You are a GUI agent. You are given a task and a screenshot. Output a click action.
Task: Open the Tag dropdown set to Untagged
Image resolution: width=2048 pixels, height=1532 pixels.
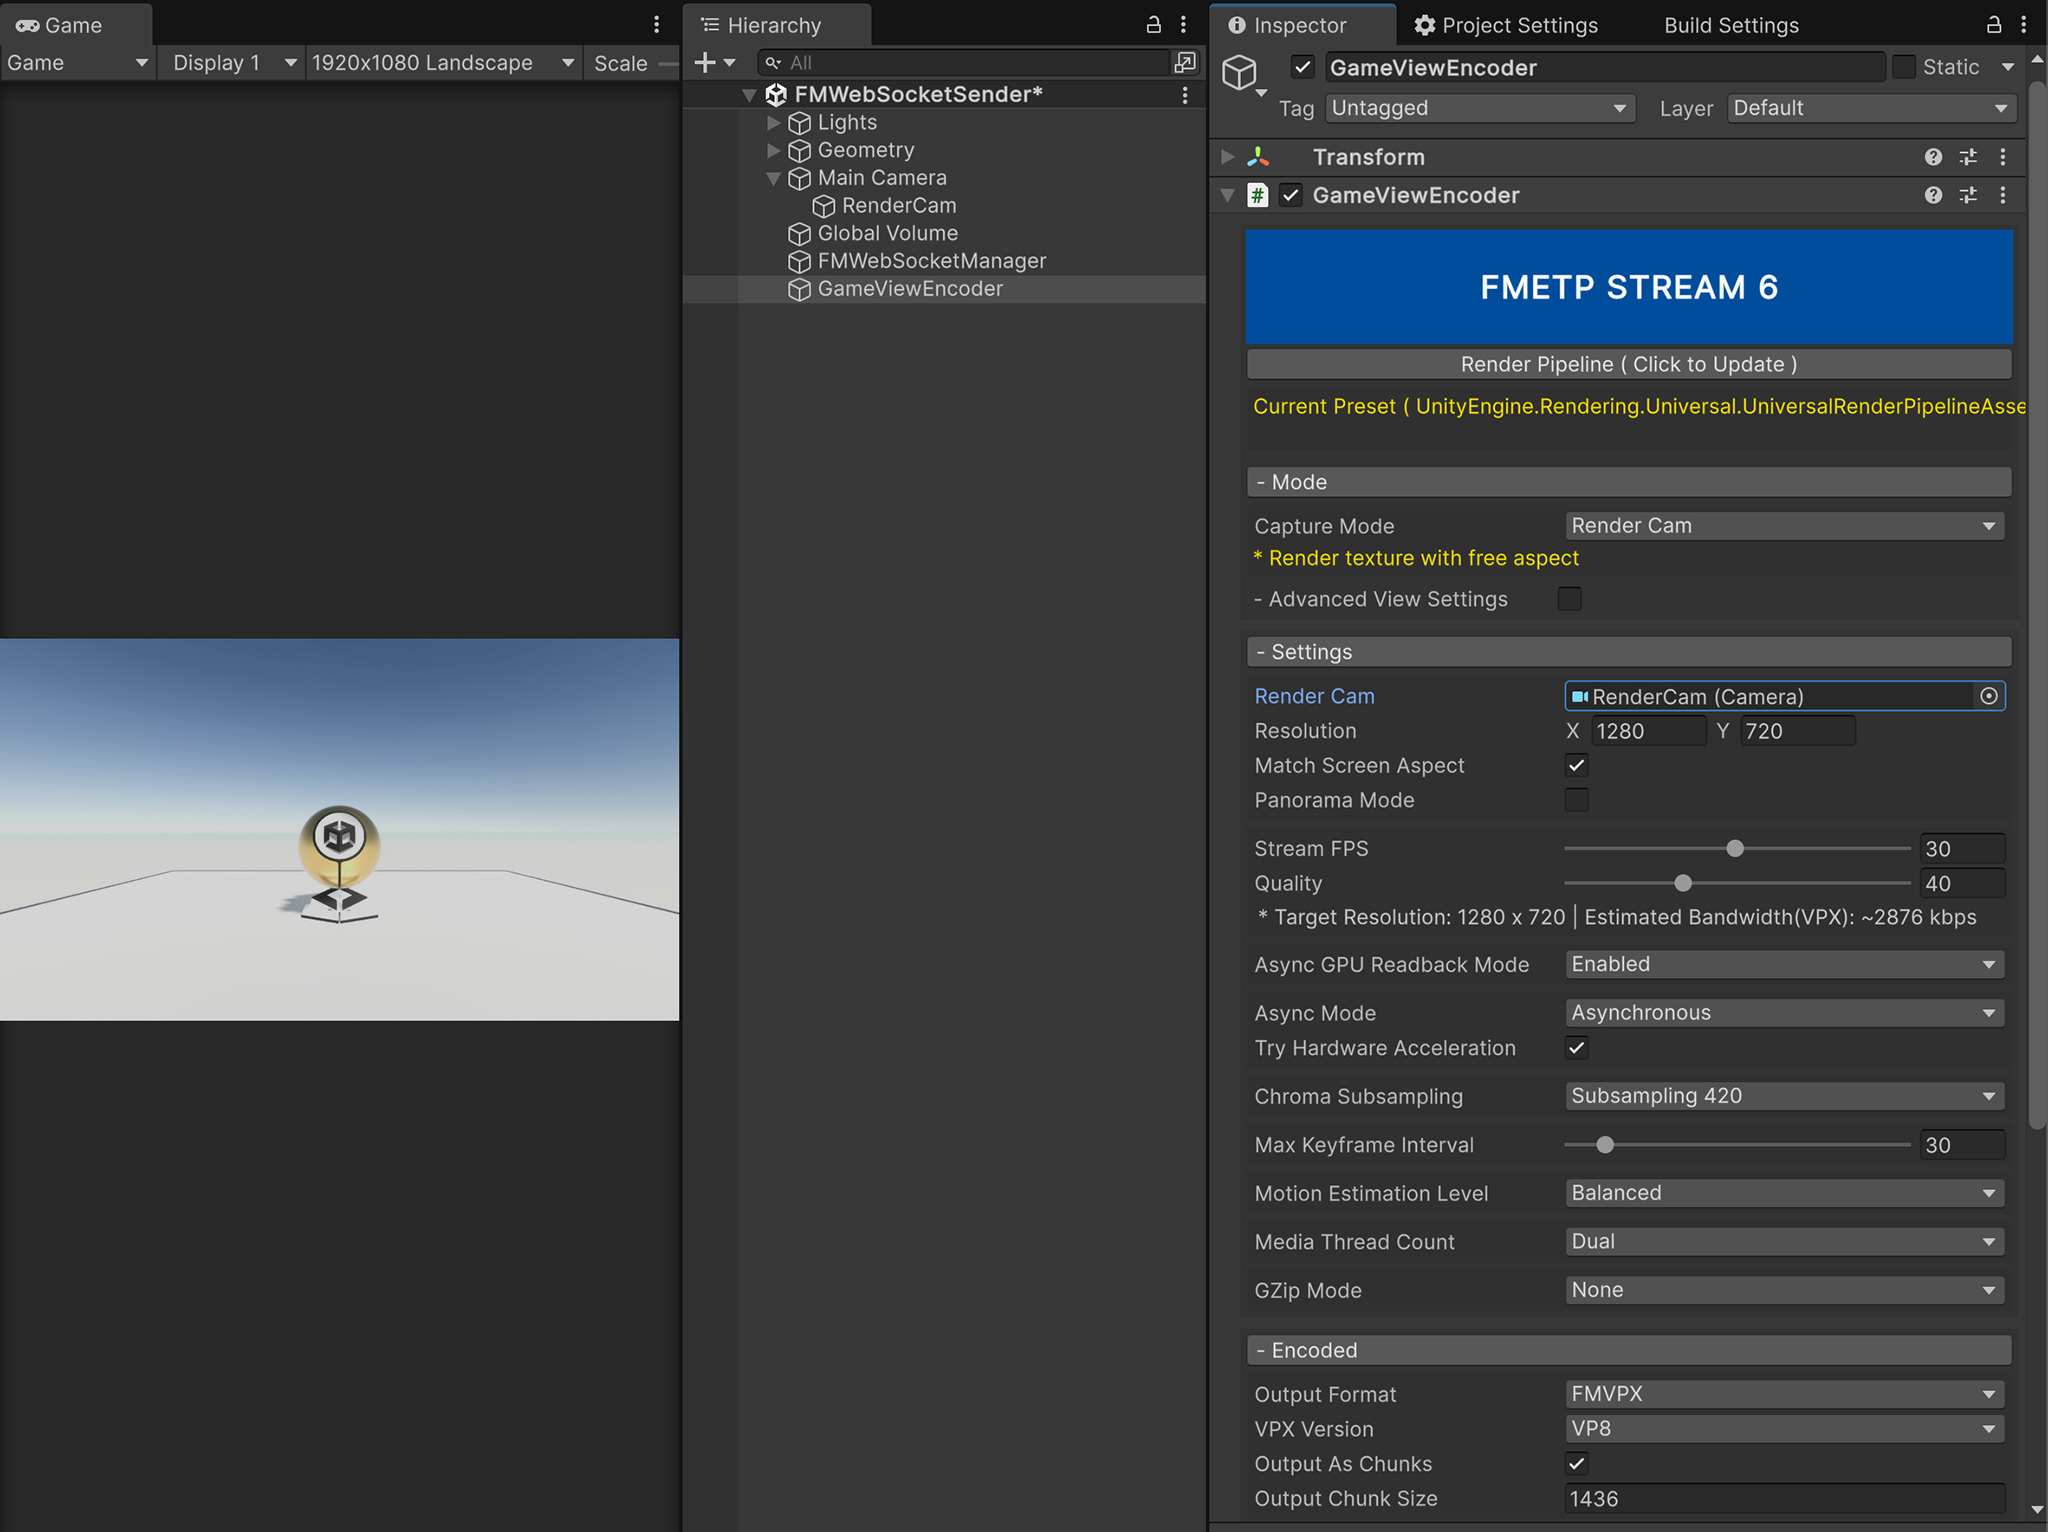[1479, 108]
